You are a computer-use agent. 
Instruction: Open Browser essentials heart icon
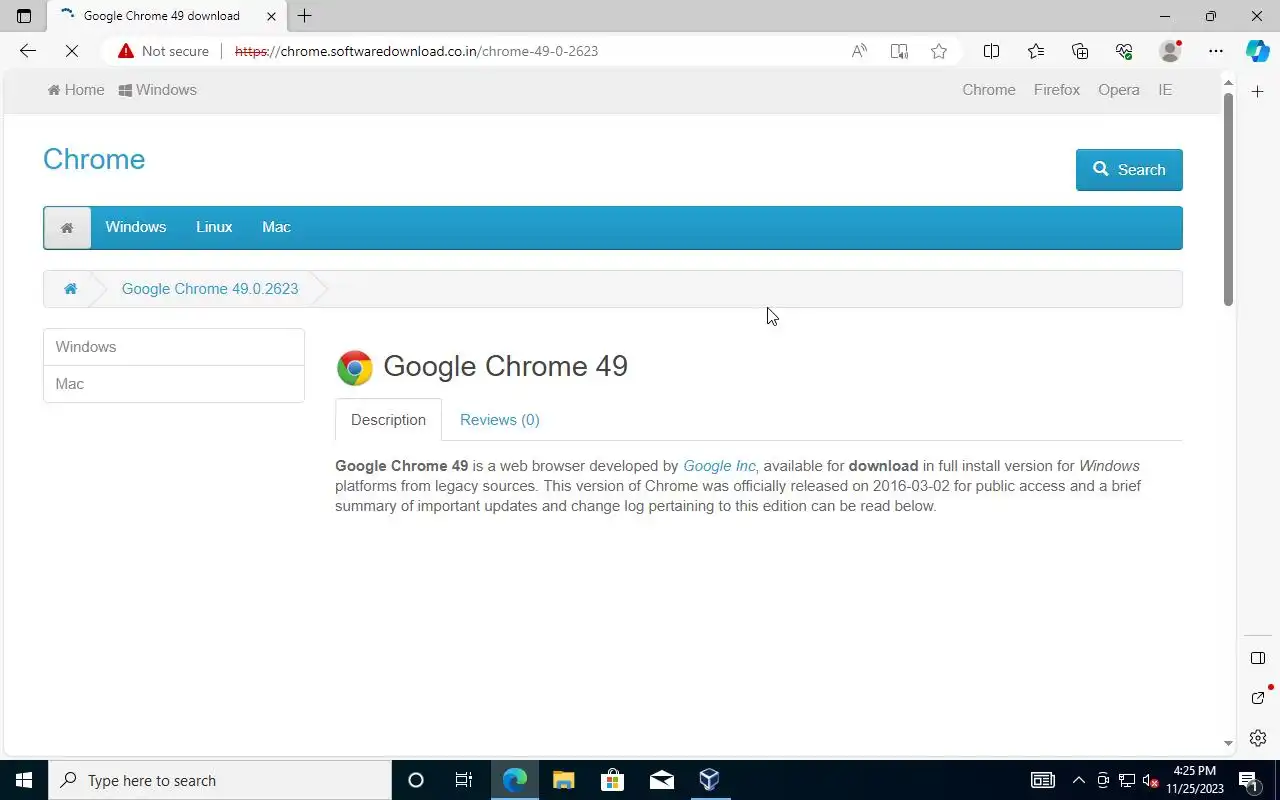click(1124, 51)
